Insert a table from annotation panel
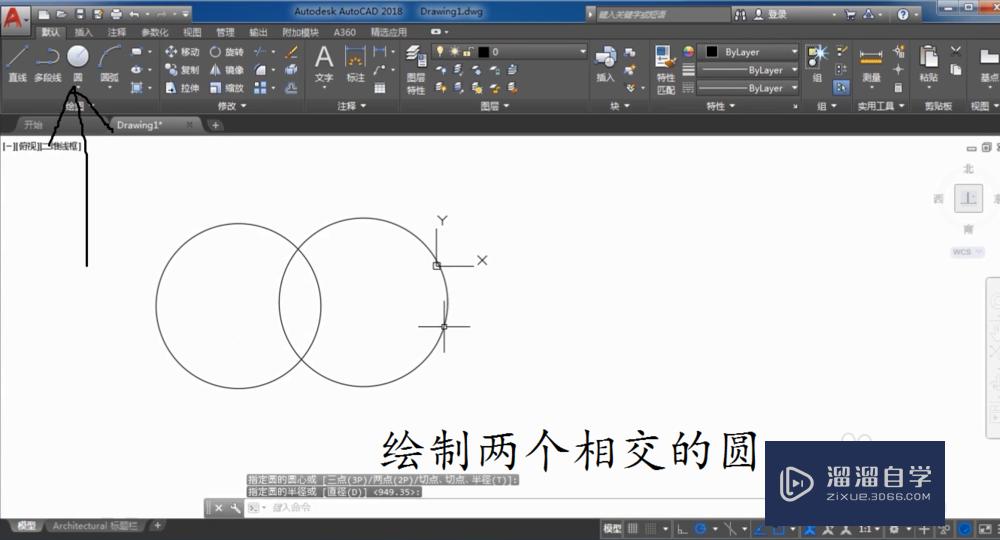The image size is (1000, 540). point(379,88)
